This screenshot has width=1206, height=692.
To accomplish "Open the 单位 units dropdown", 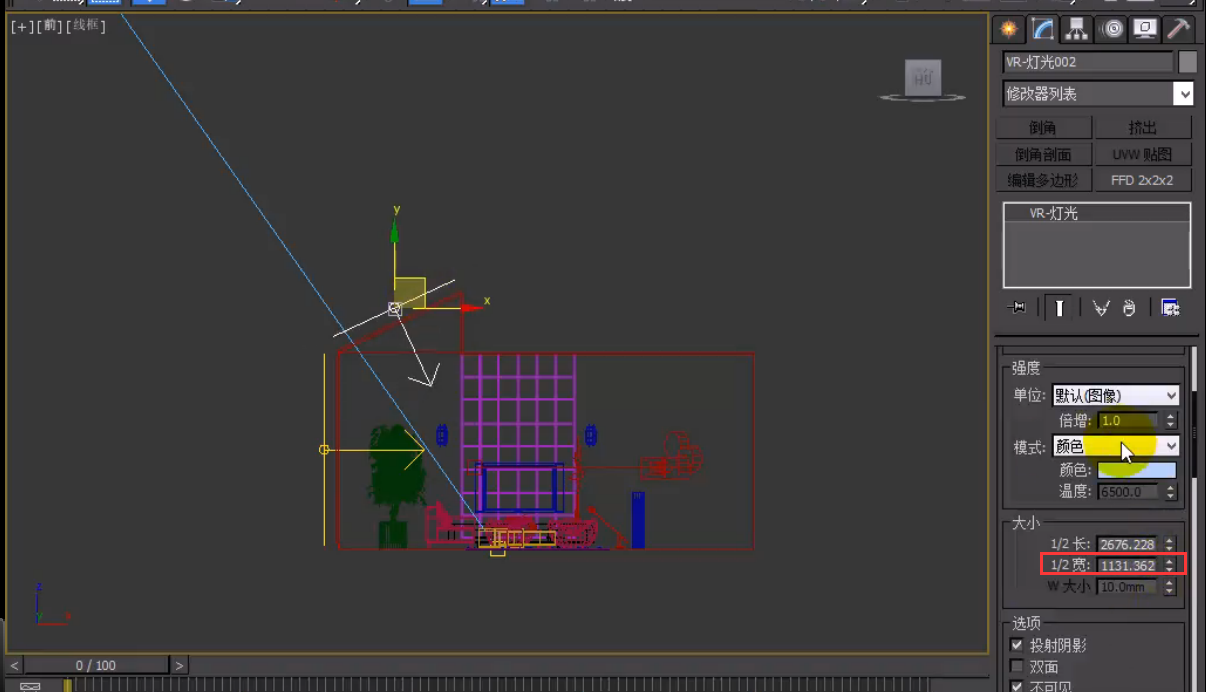I will pos(1116,395).
